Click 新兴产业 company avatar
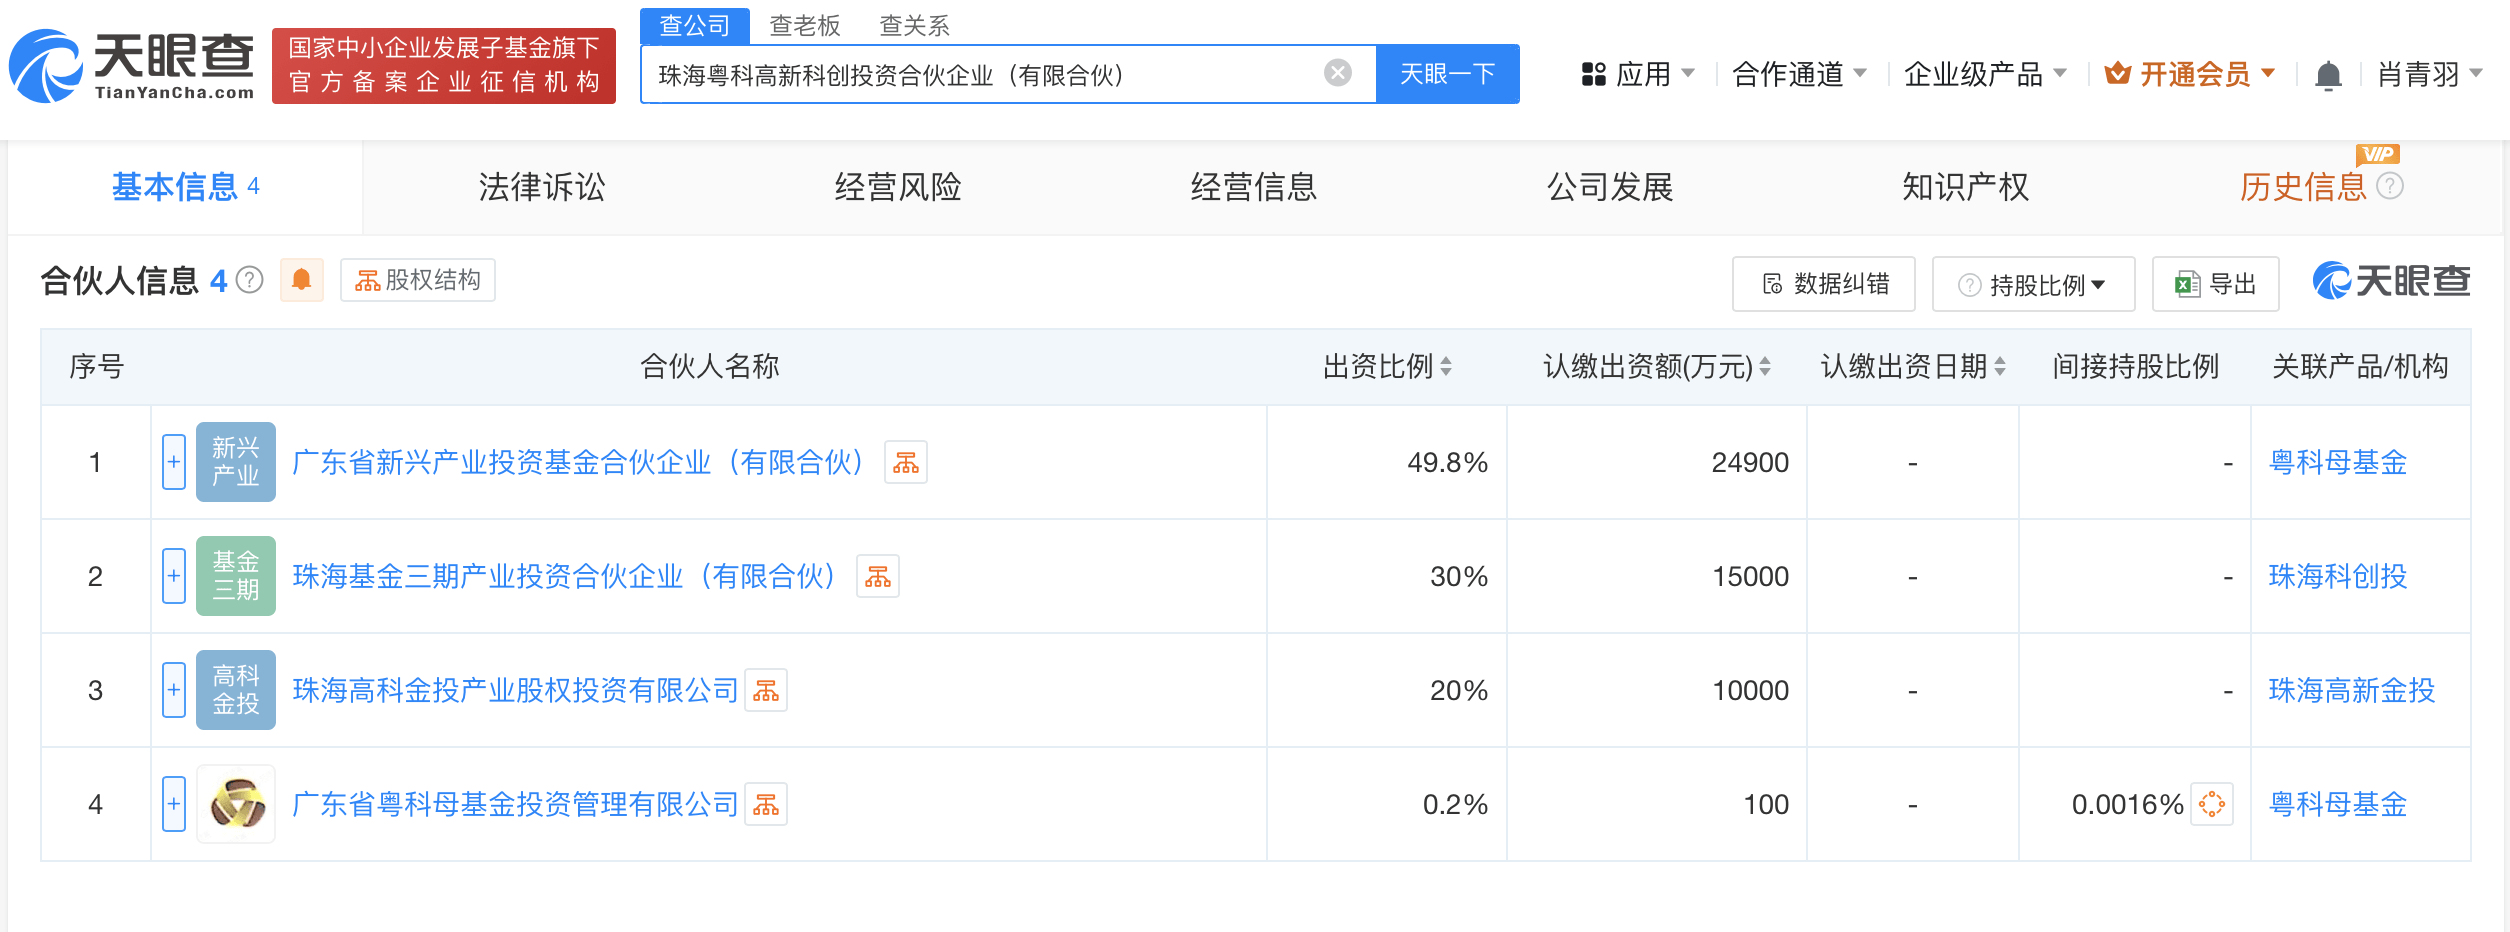 click(x=236, y=462)
